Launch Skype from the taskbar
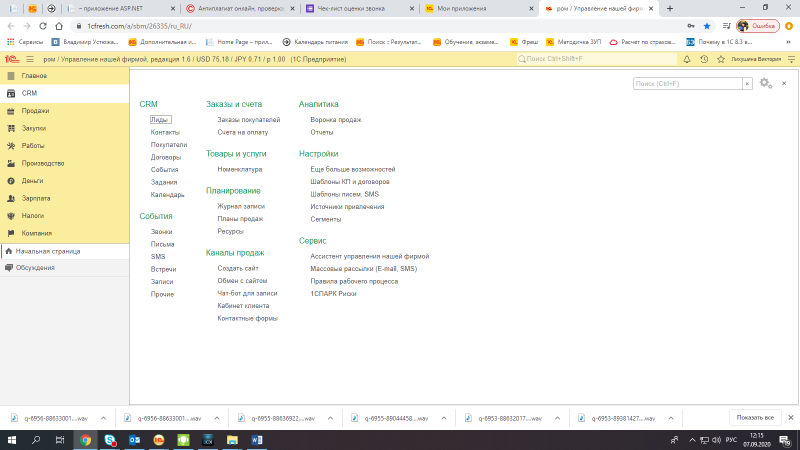 (110, 440)
